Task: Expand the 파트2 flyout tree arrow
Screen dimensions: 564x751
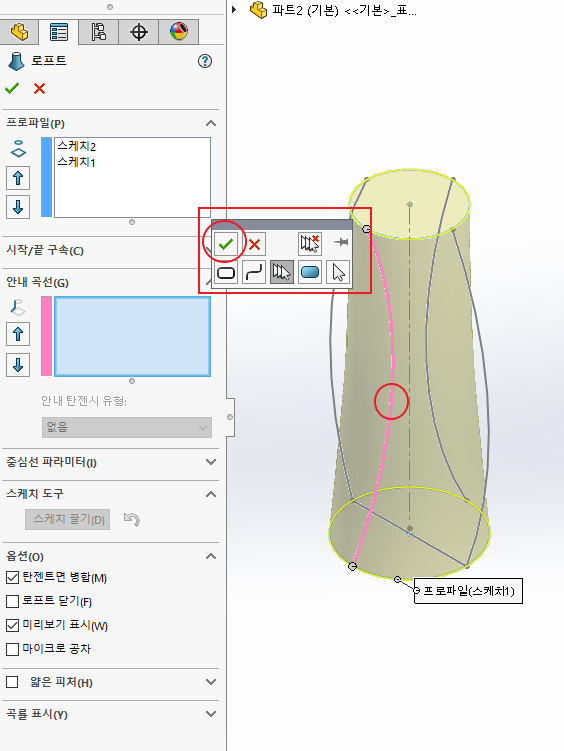Action: click(x=234, y=9)
